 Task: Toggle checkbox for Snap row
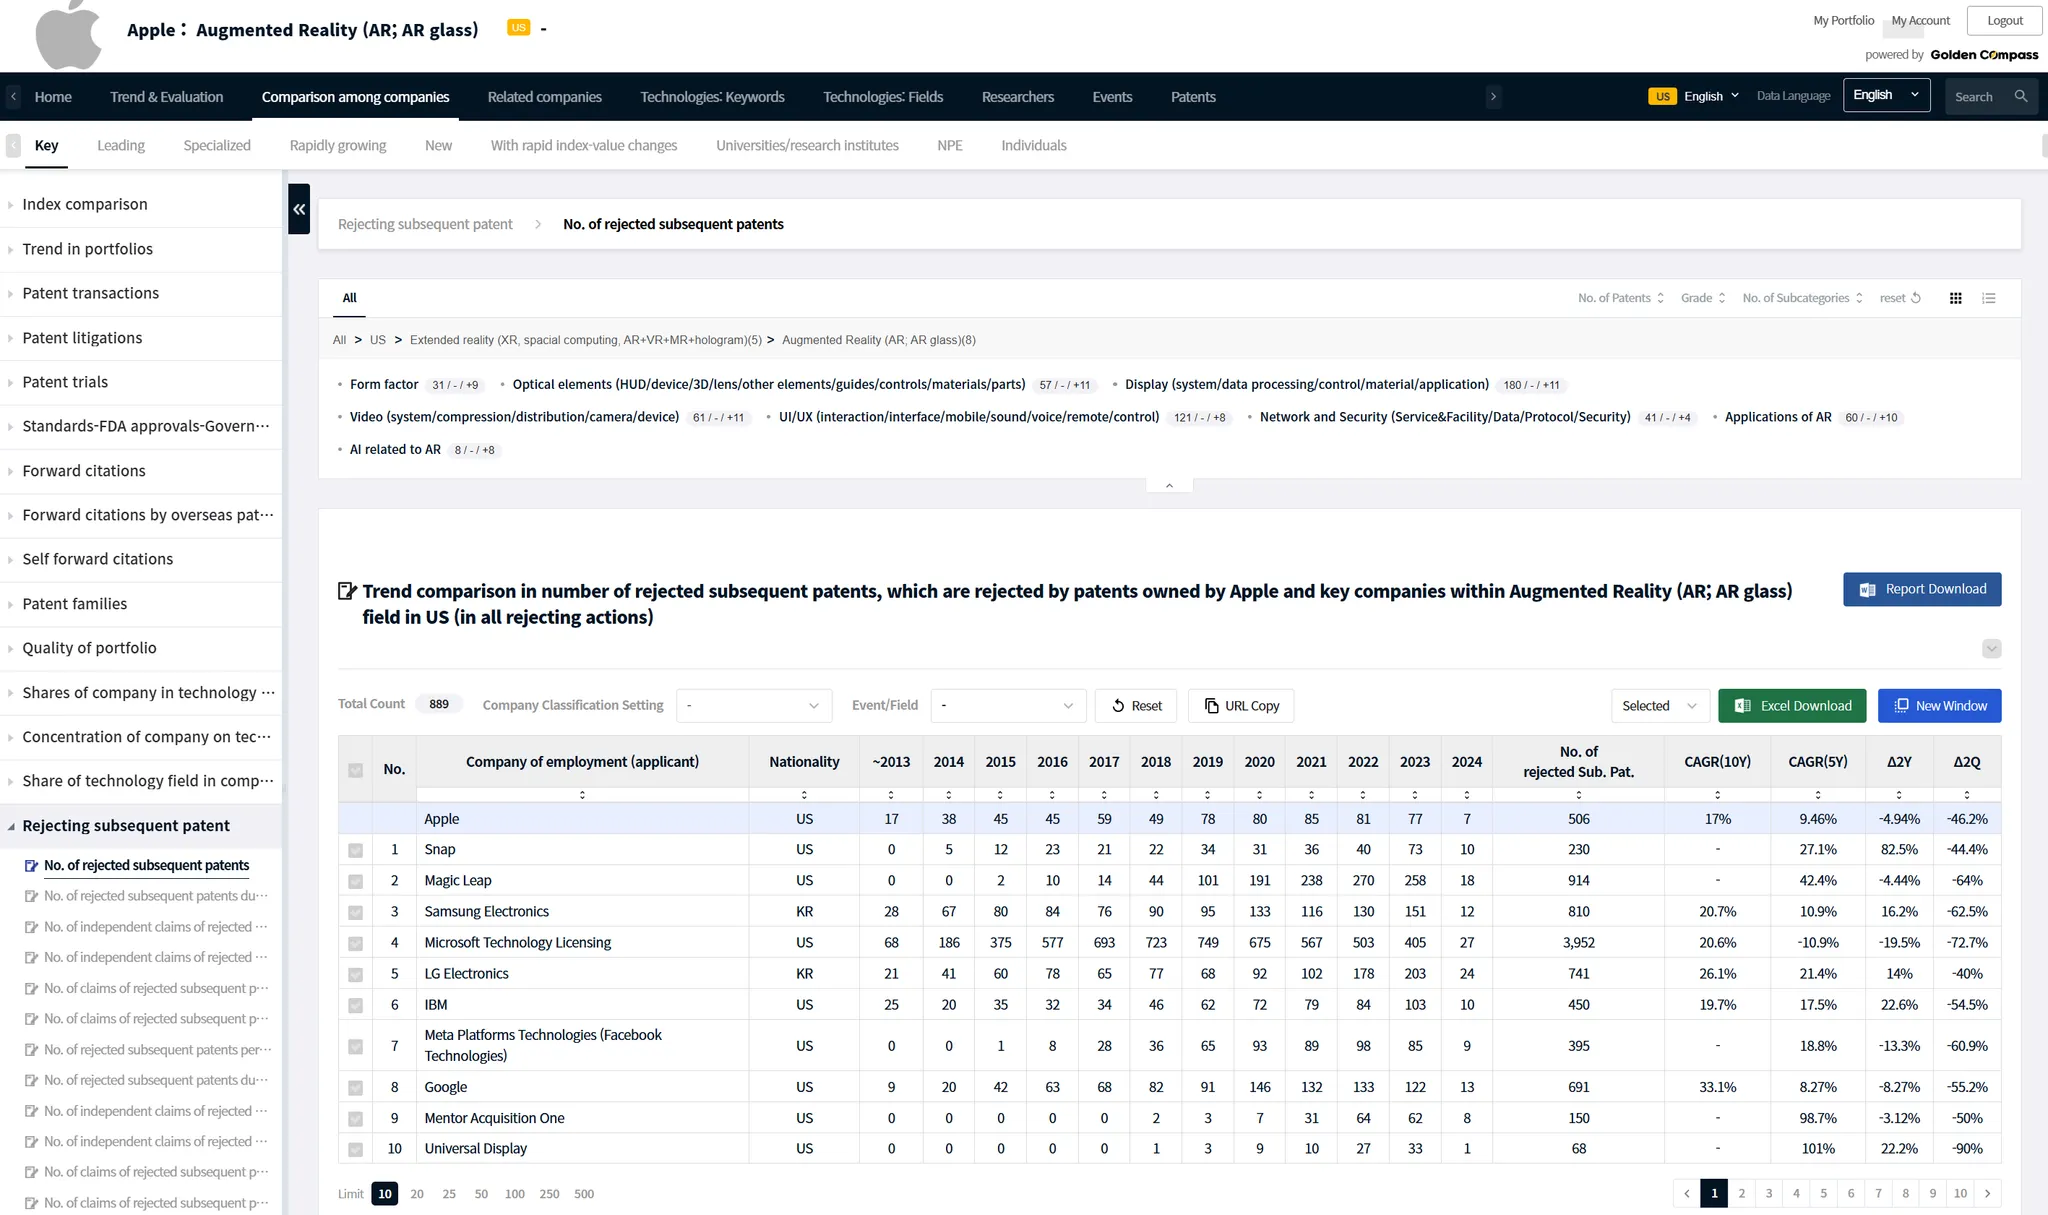pos(355,850)
